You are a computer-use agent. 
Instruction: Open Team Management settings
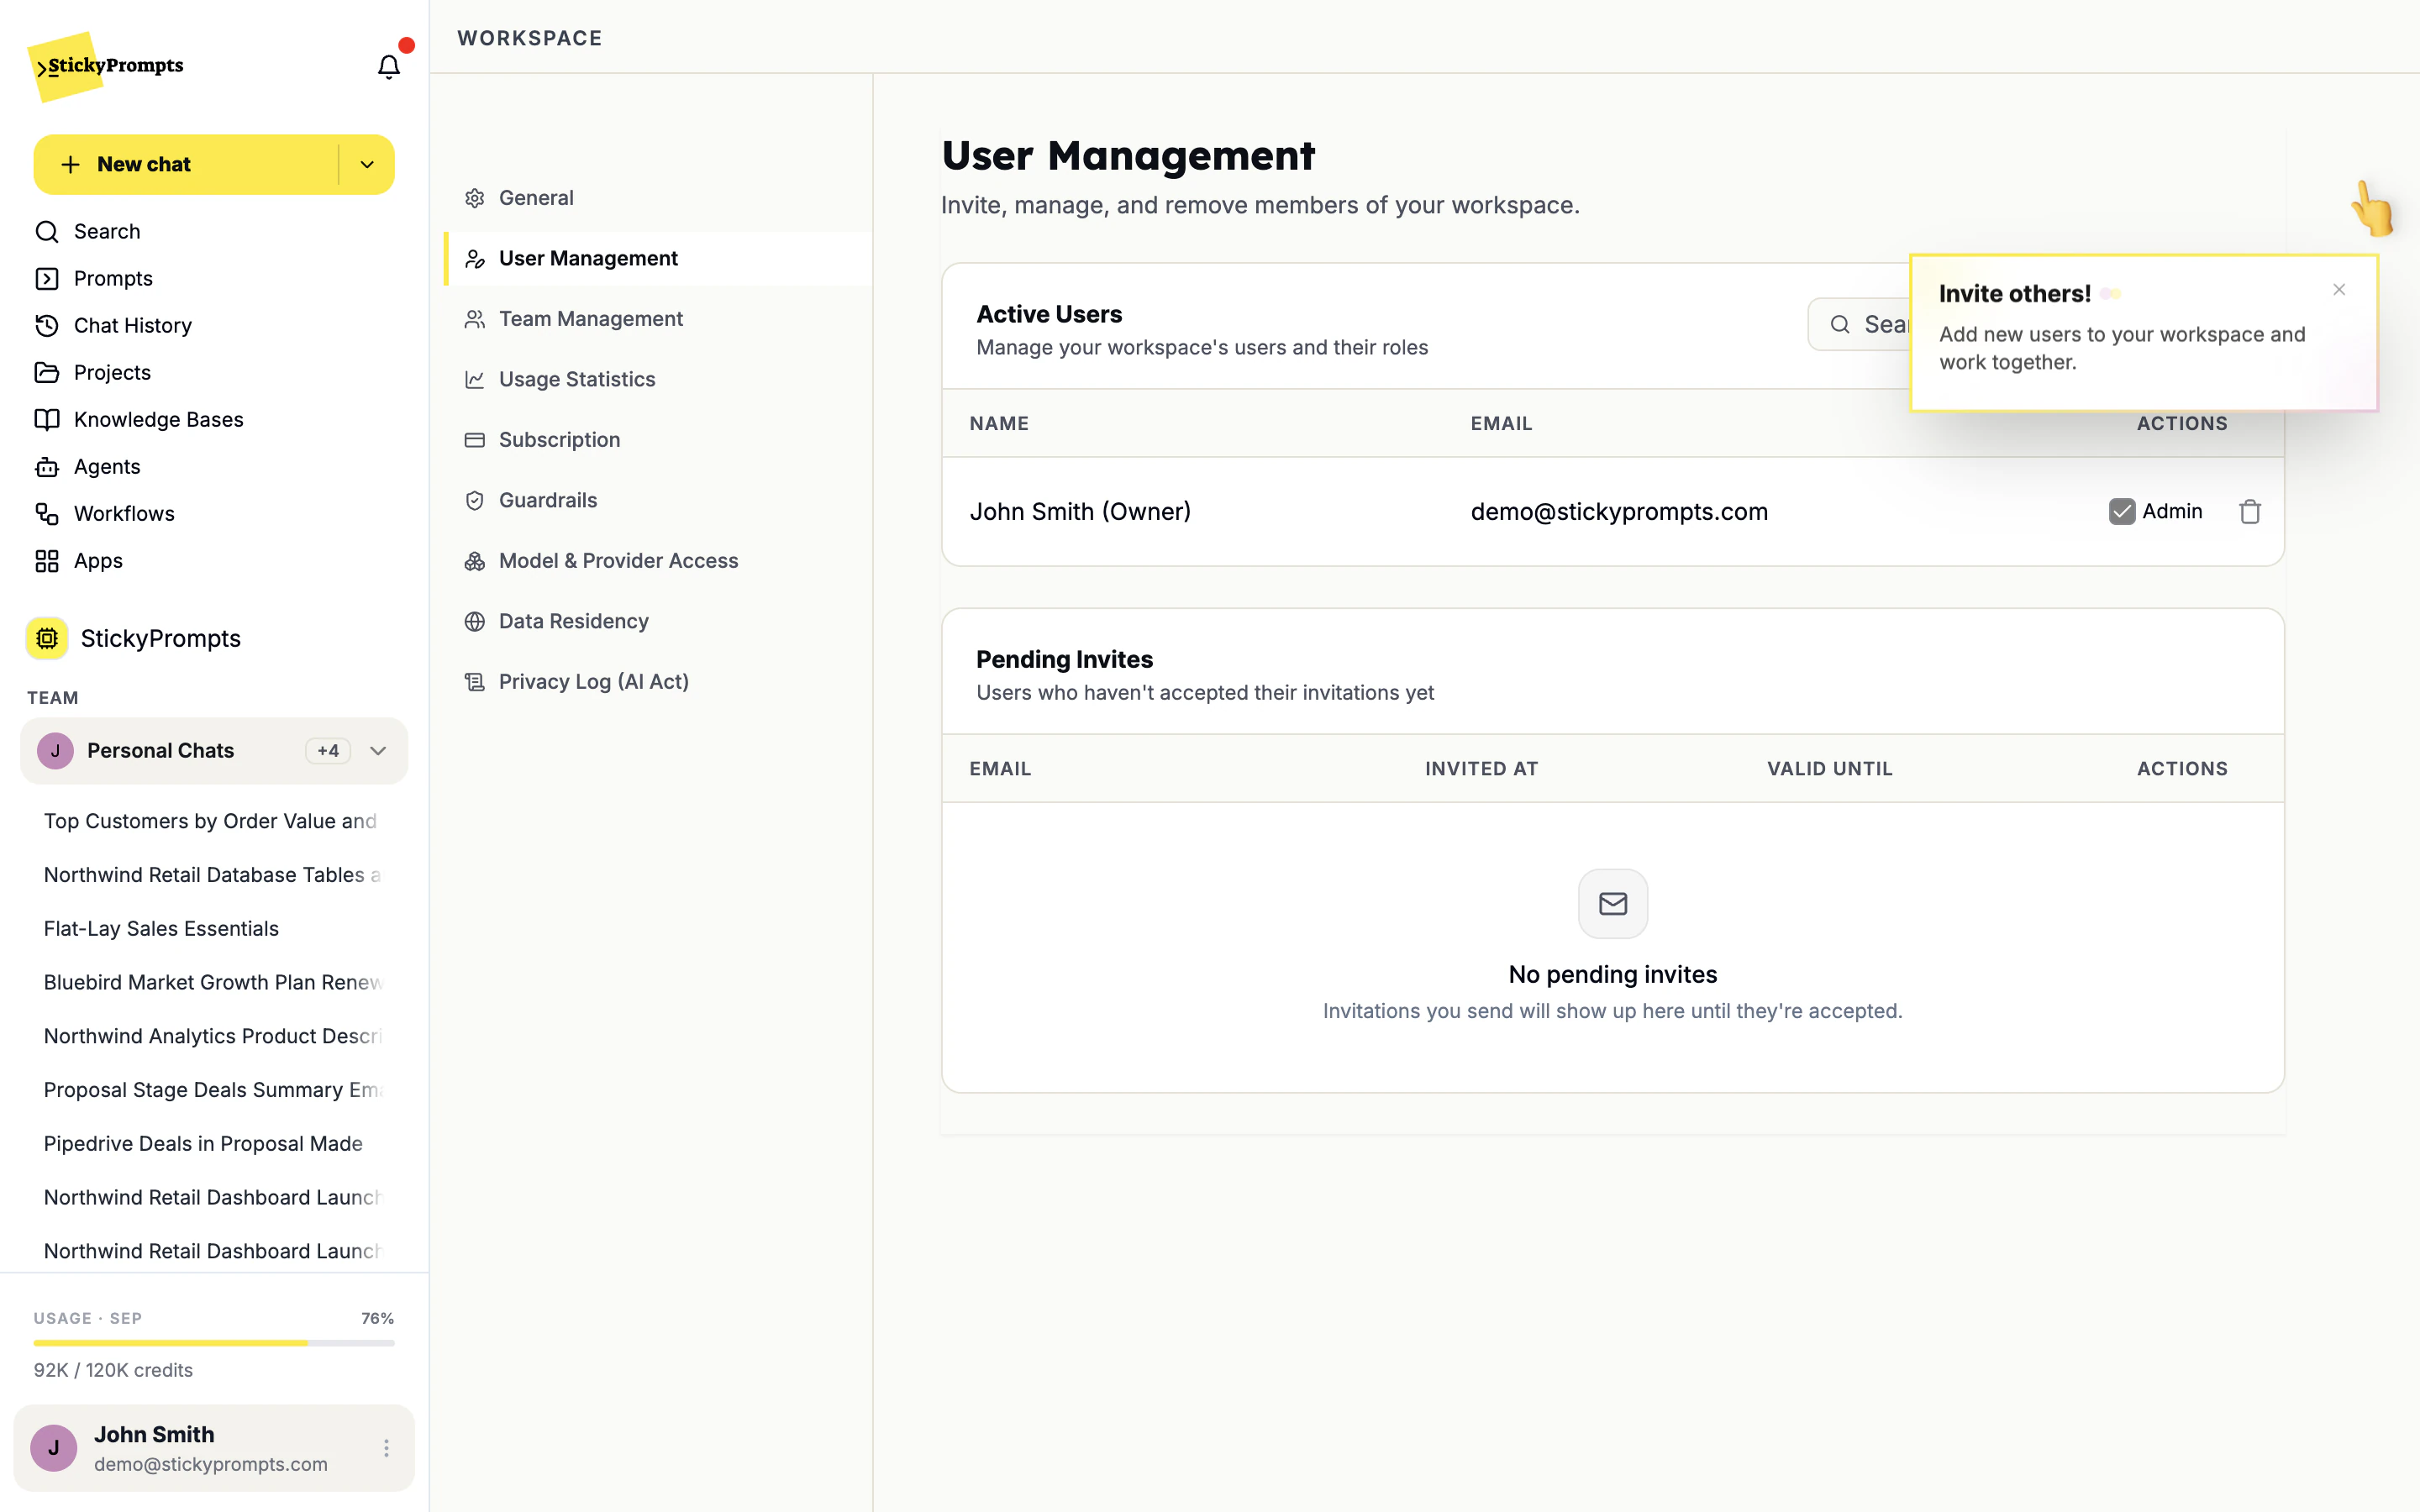(x=658, y=319)
